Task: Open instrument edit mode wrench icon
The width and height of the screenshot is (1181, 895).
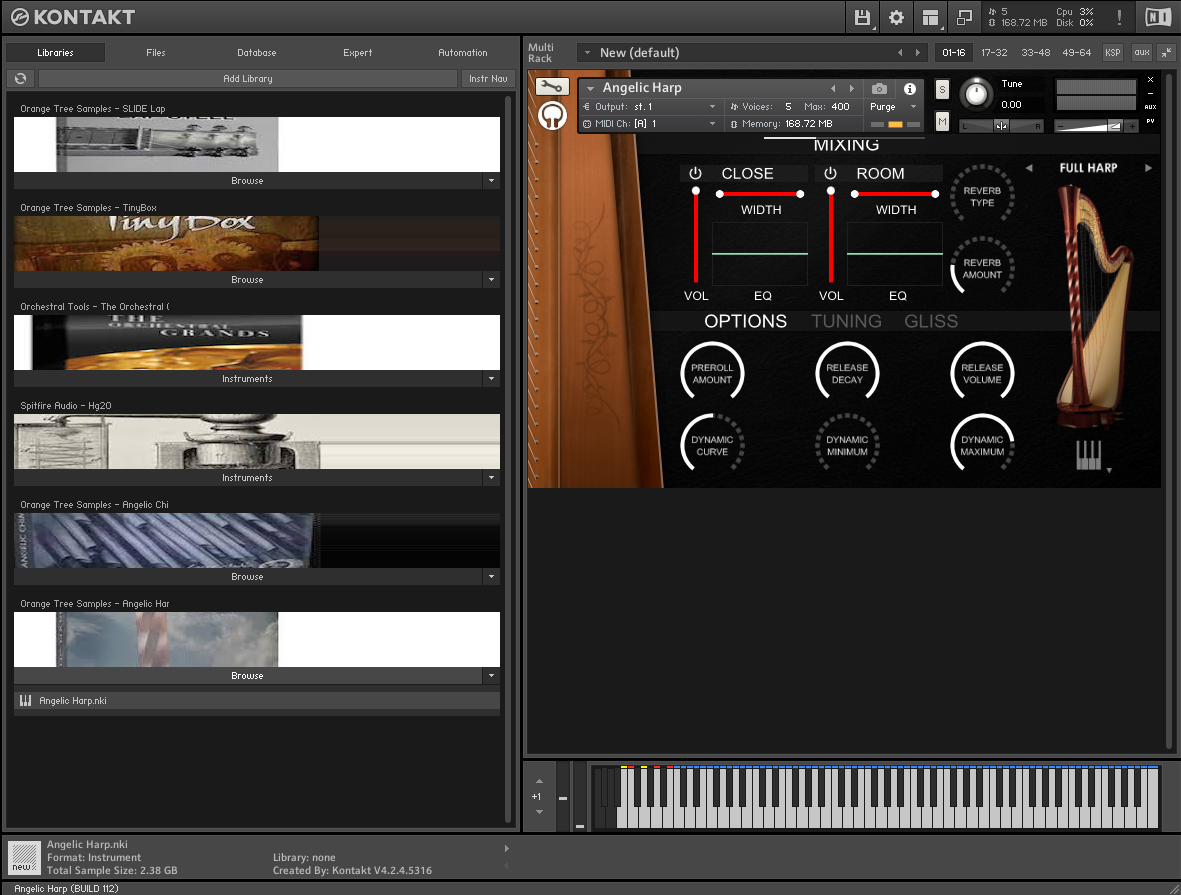Action: (x=551, y=87)
